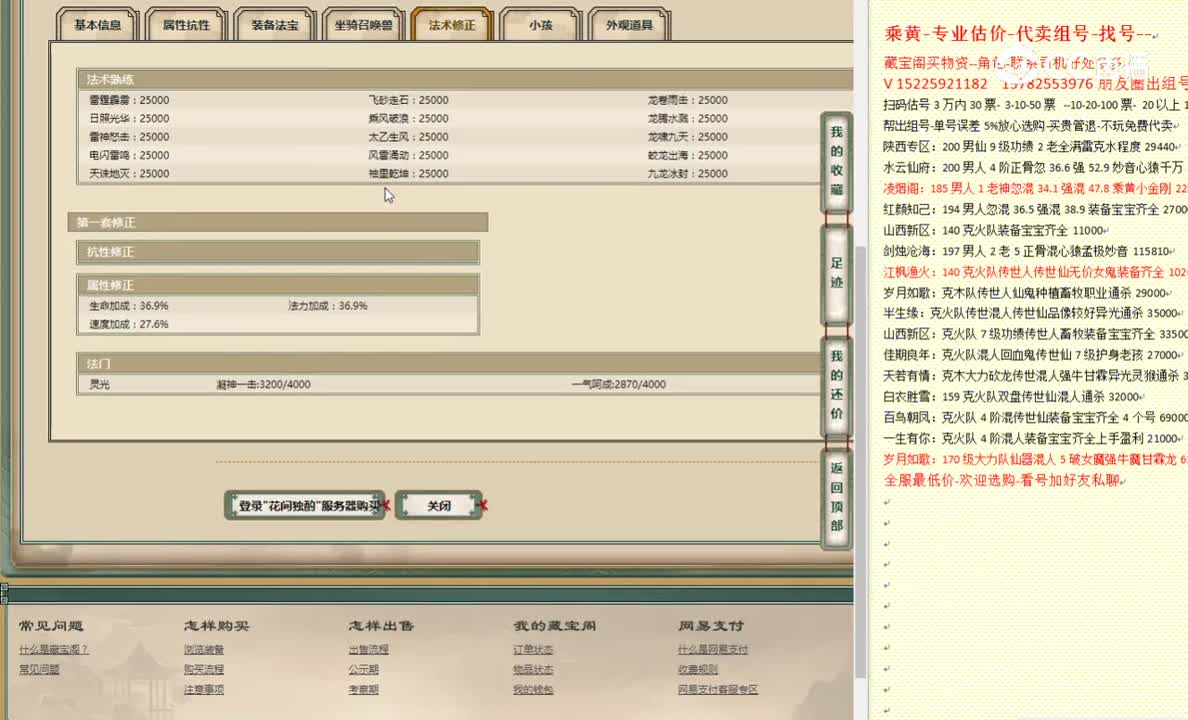Select the 电闪雷鸣：25000 entry

point(130,155)
